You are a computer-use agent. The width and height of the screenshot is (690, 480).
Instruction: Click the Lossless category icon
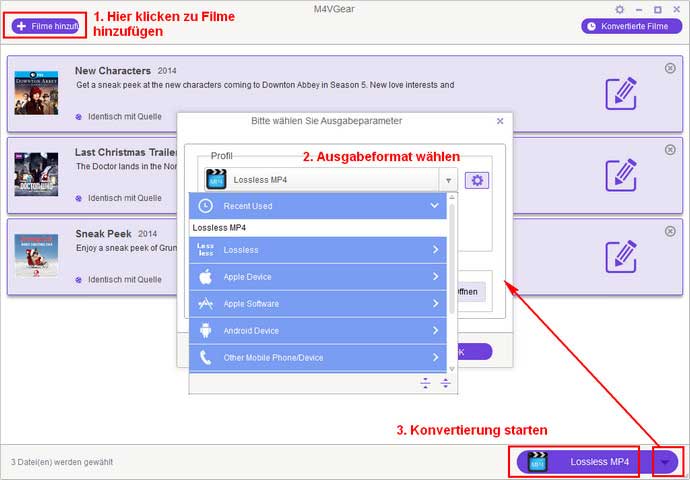206,249
